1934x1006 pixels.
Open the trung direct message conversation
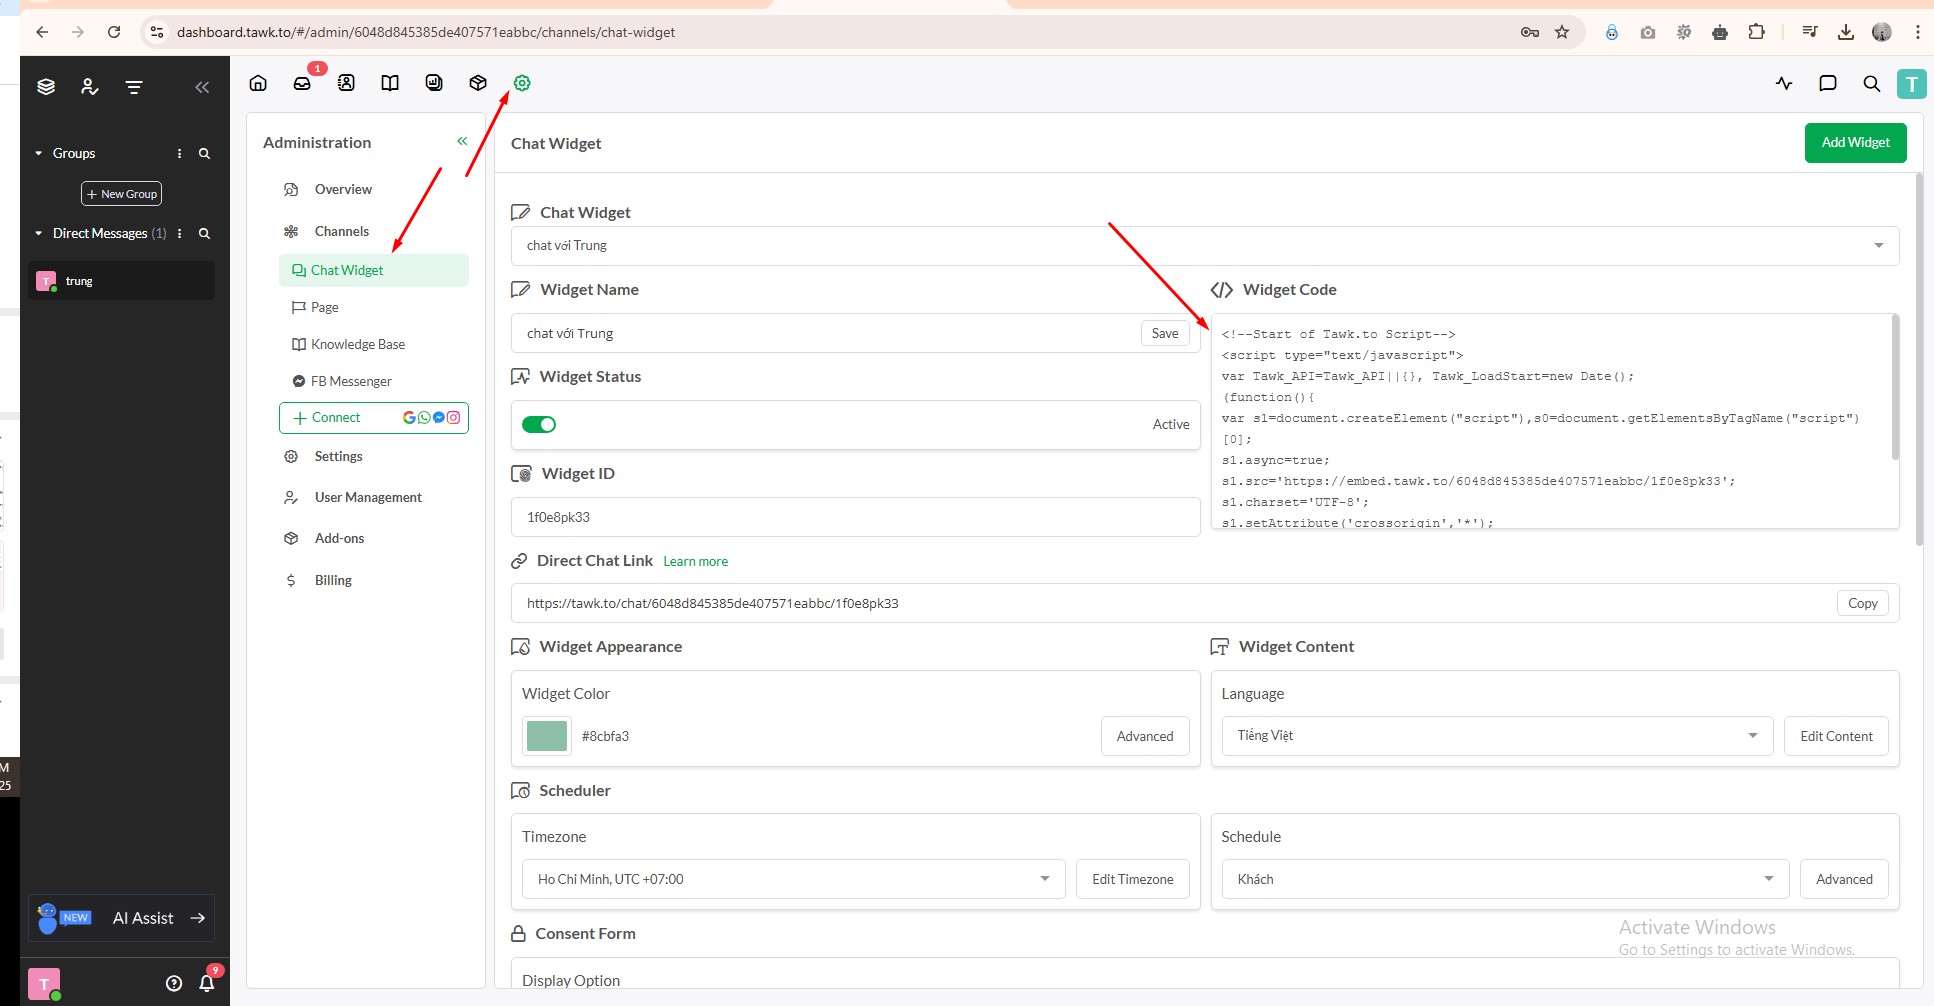pos(121,281)
